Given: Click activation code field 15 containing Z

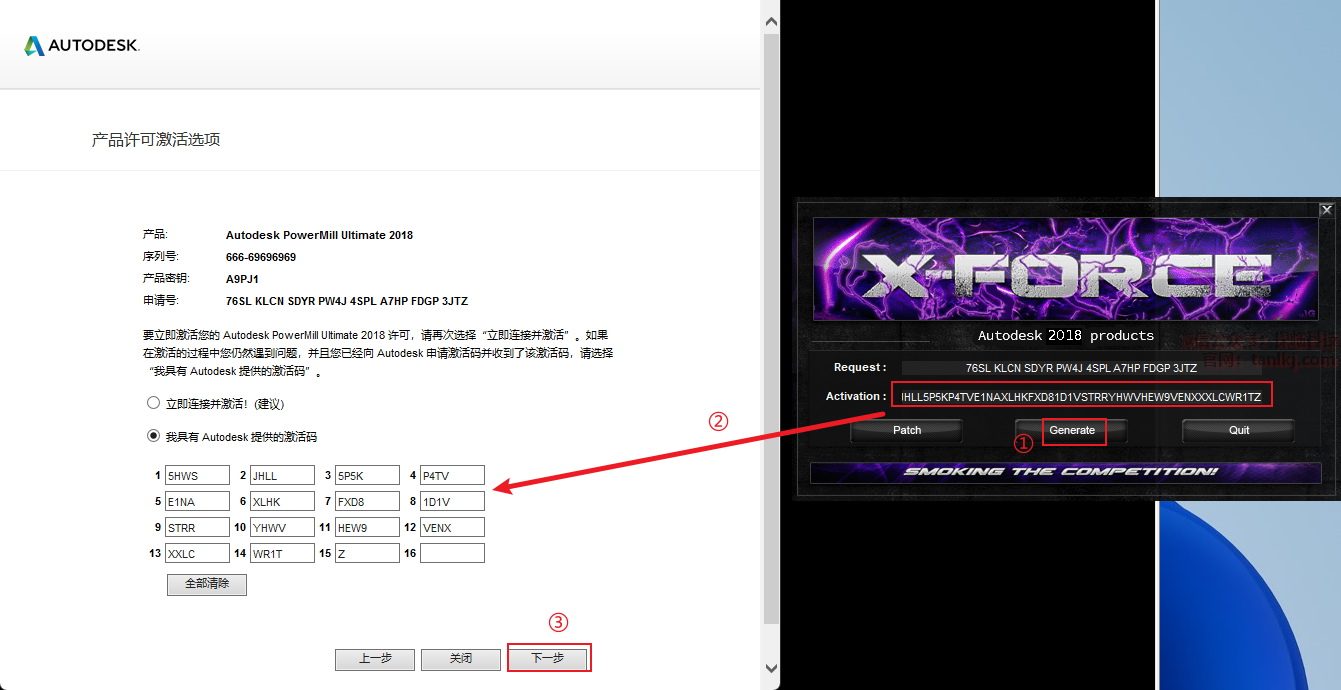Looking at the screenshot, I should 367,553.
